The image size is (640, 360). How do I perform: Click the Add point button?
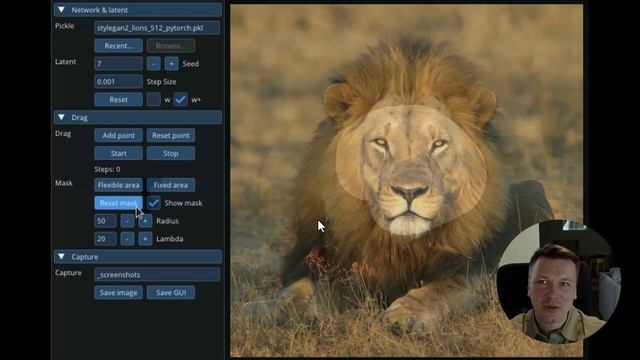[118, 136]
